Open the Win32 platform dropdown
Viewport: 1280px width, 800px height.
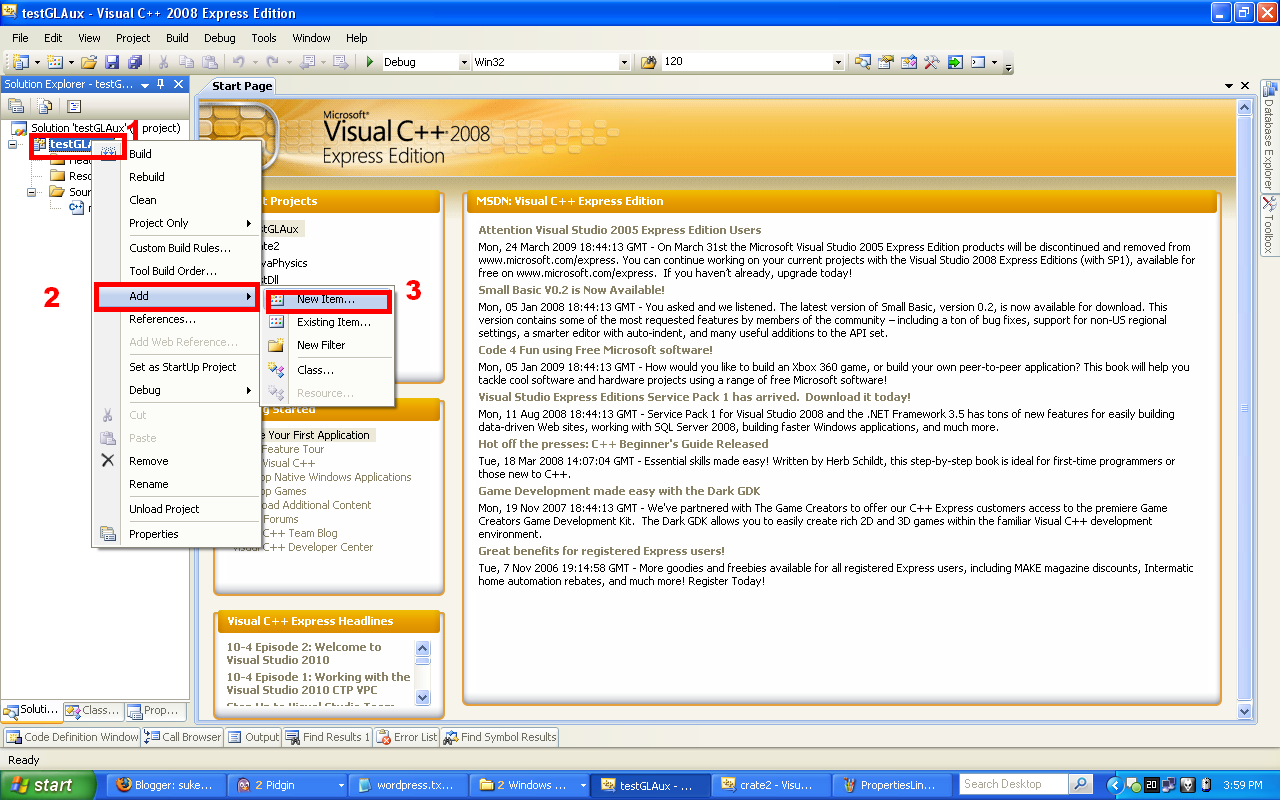click(x=625, y=62)
